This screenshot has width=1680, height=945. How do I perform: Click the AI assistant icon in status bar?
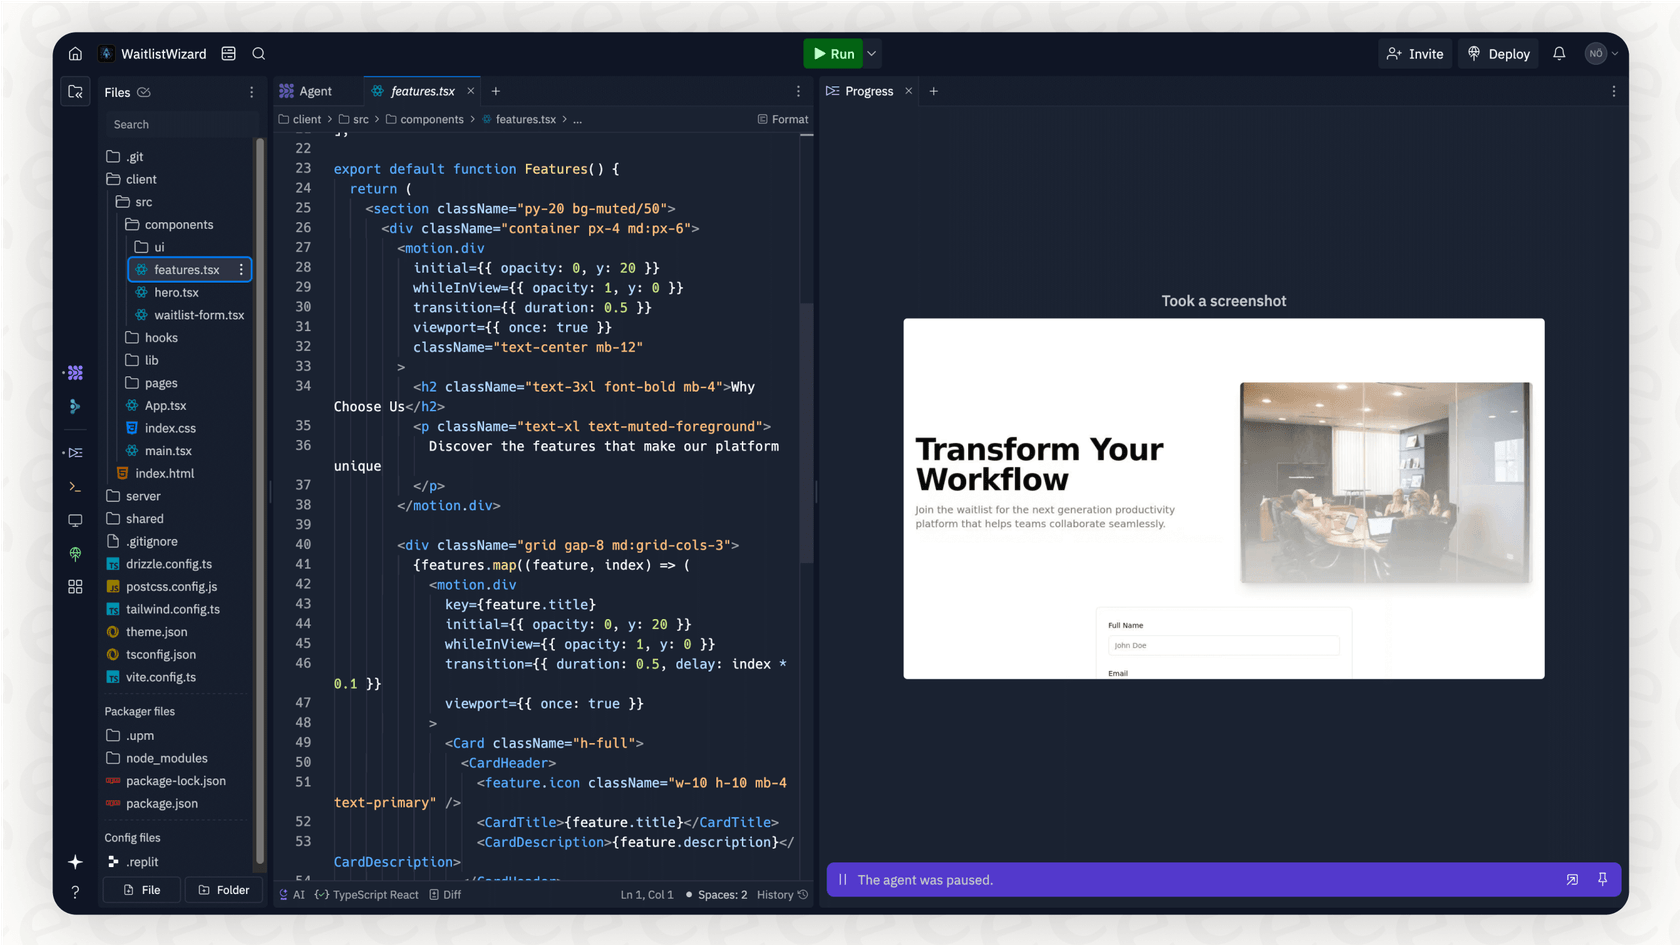coord(288,894)
